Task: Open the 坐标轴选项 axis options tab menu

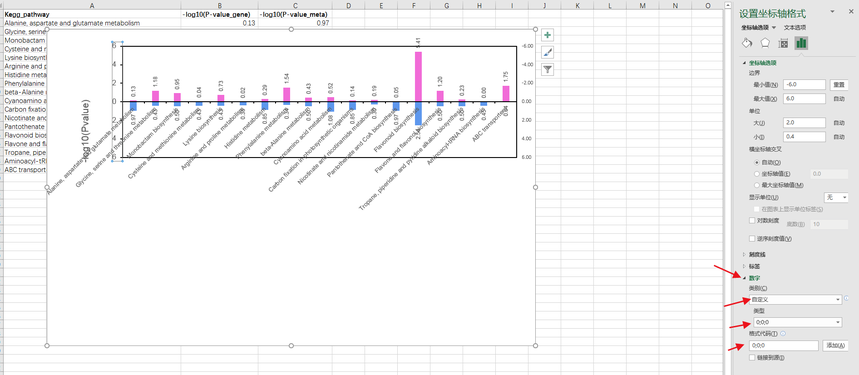Action: pos(758,27)
